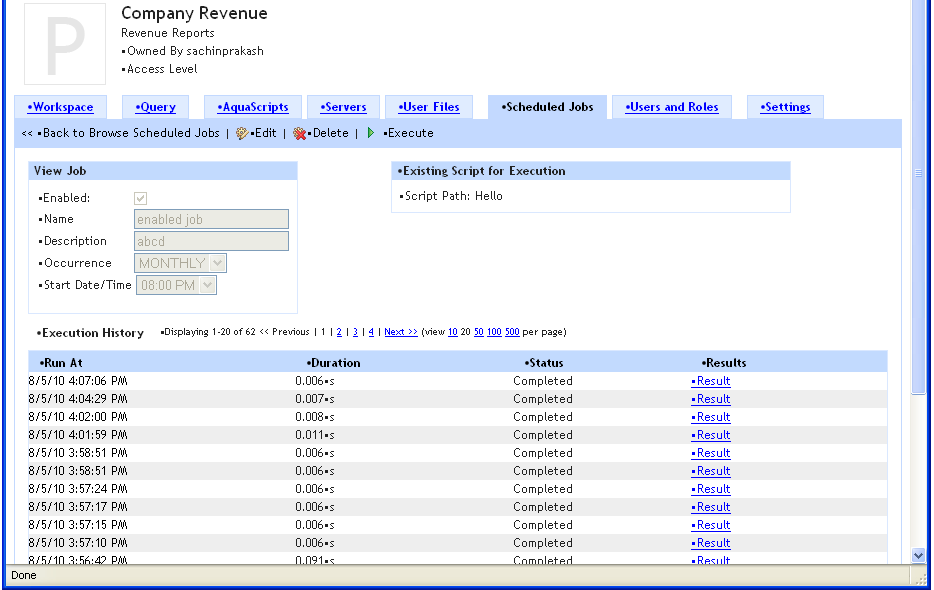Viewport: 934px width, 590px height.
Task: Click the 0.011 s duration value
Action: (315, 435)
